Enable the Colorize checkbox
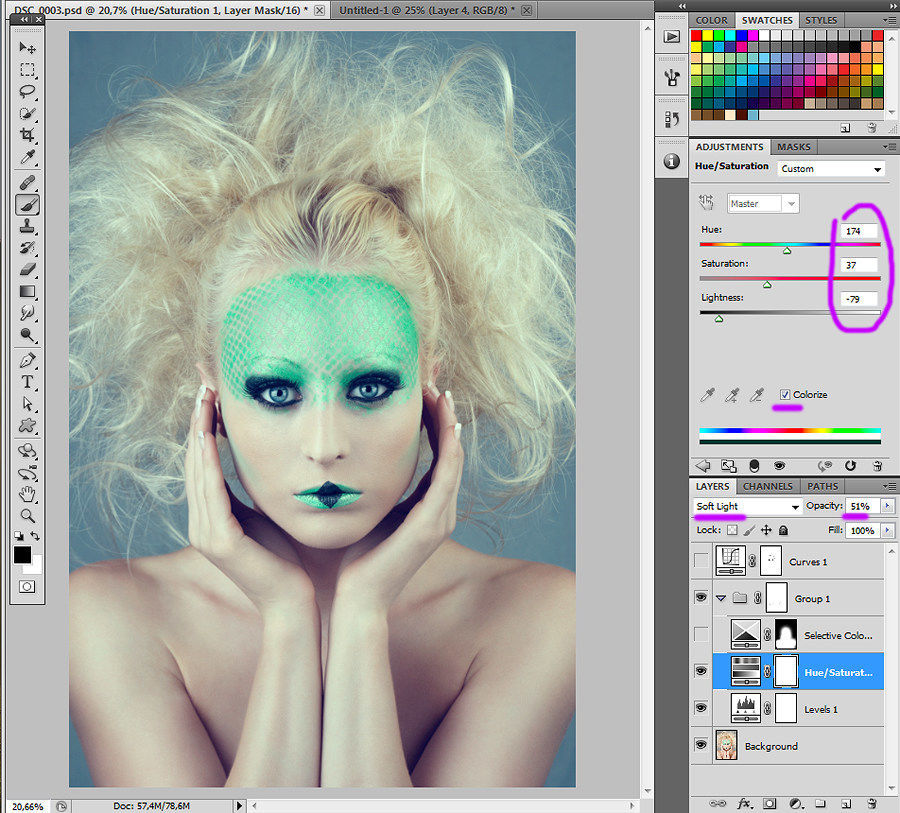This screenshot has width=900, height=813. point(785,394)
